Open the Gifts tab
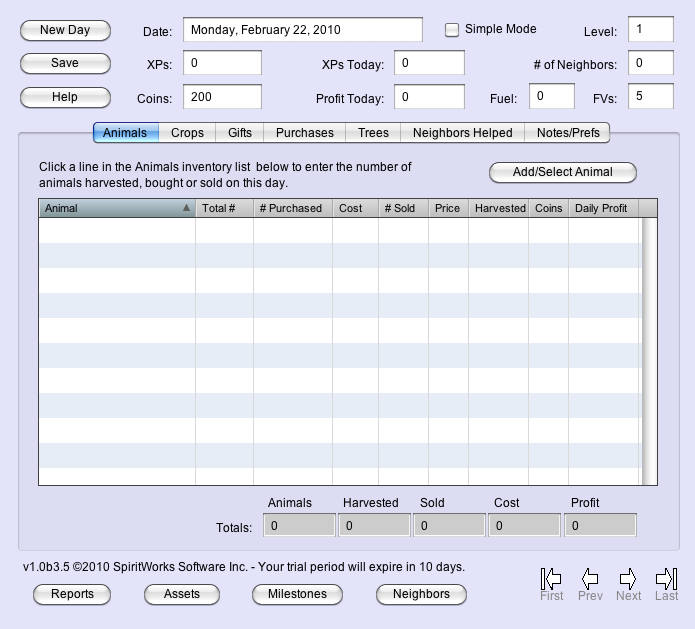This screenshot has height=629, width=695. [240, 133]
